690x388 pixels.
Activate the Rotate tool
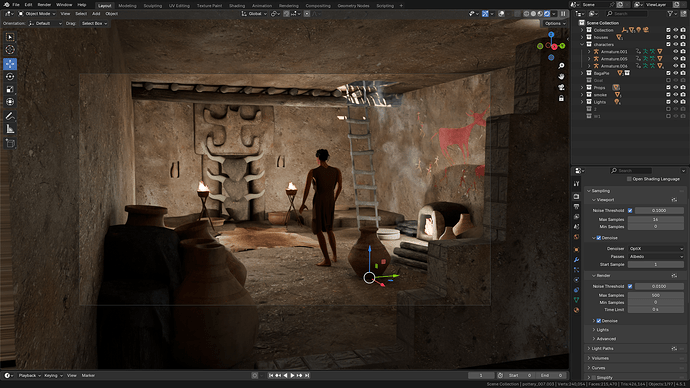(x=10, y=77)
